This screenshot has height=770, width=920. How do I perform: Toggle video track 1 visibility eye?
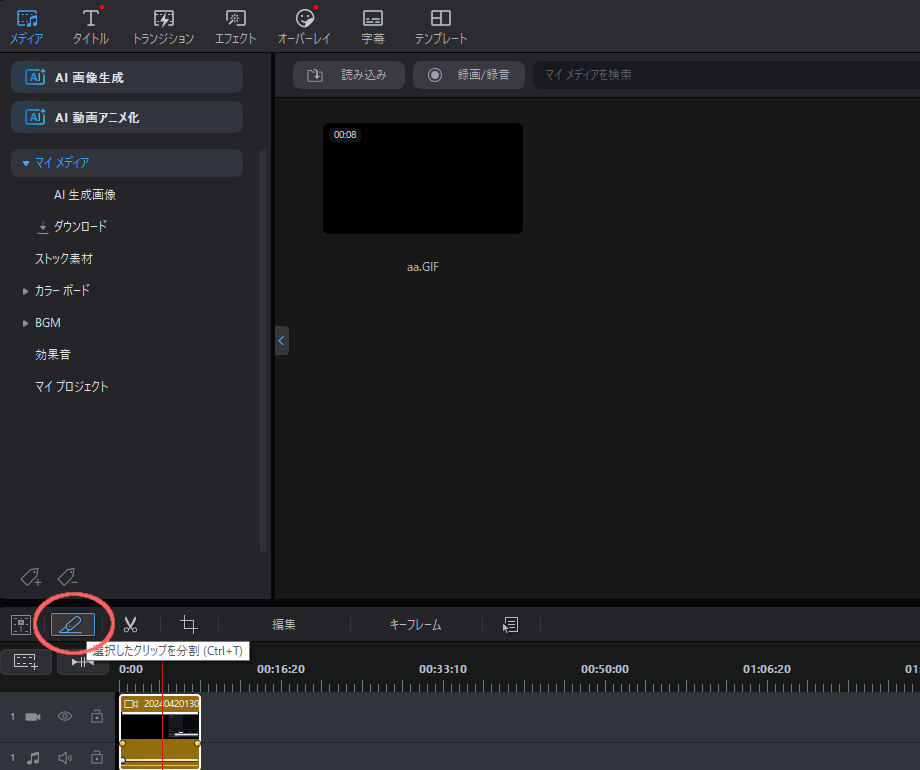(x=65, y=716)
